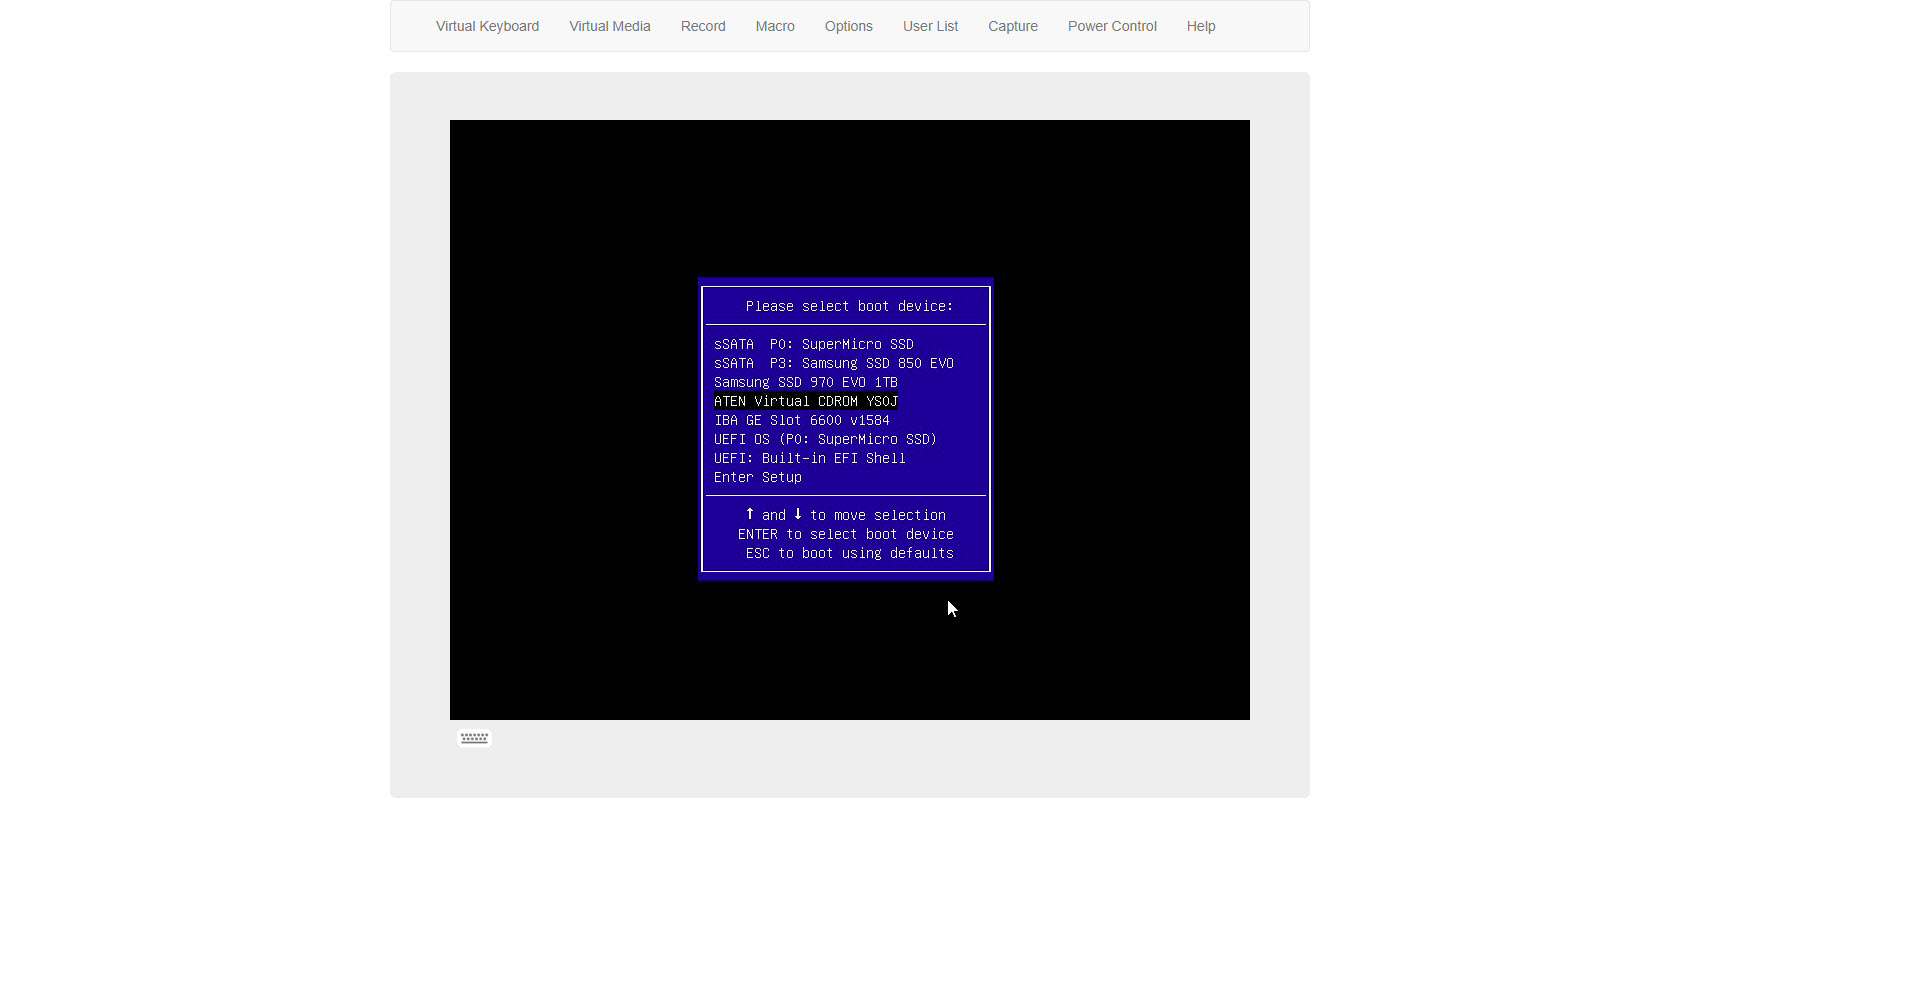Select UEFI OS (P0: SuperMicro SSD) entry
The image size is (1920, 992).
[x=826, y=439]
